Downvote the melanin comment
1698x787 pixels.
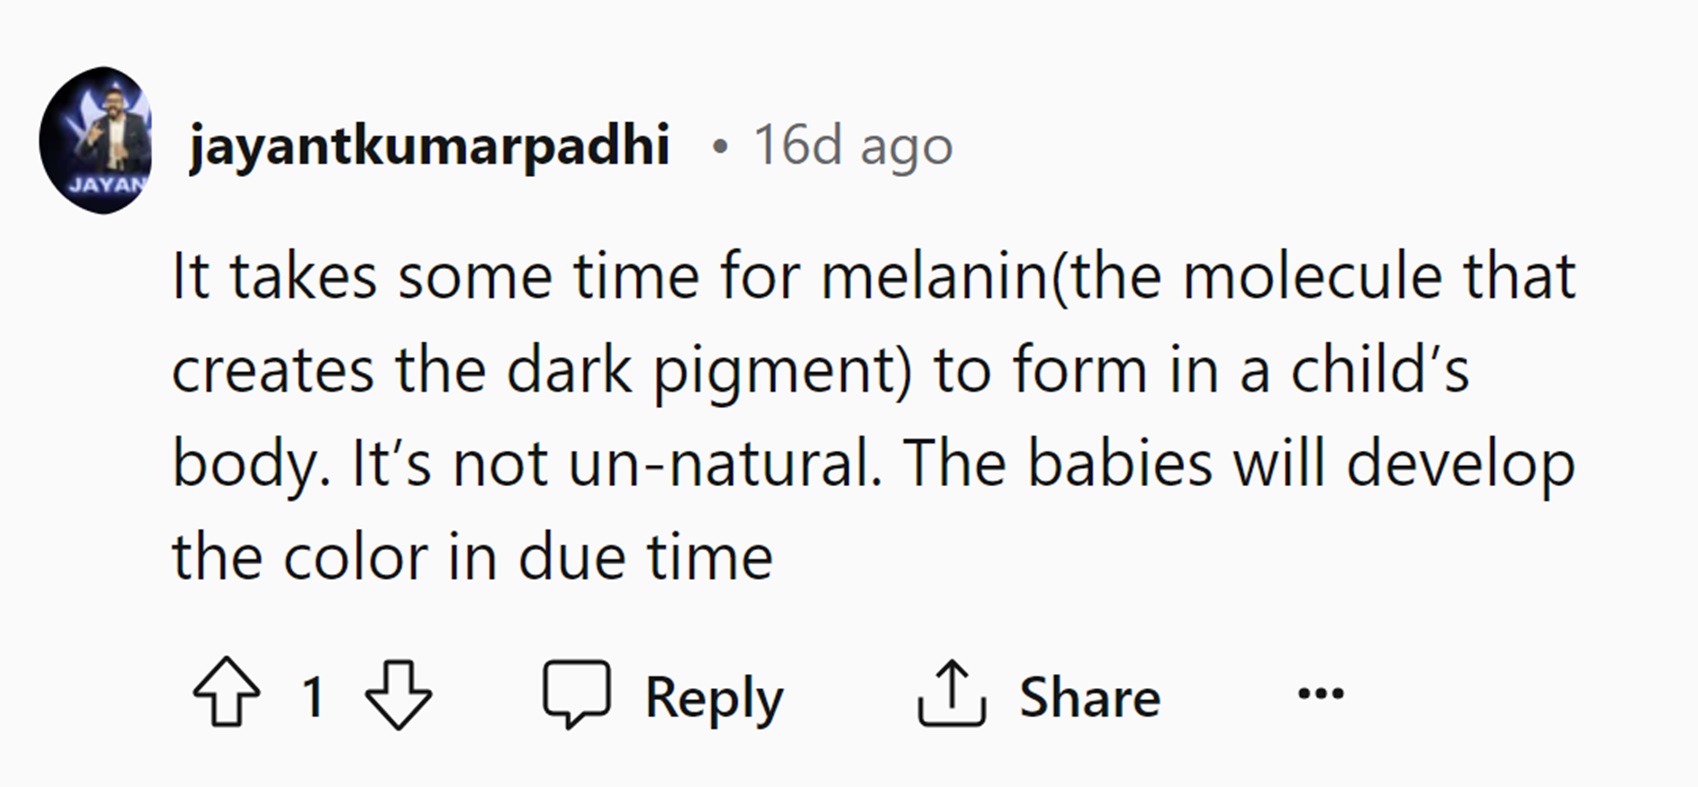coord(398,693)
